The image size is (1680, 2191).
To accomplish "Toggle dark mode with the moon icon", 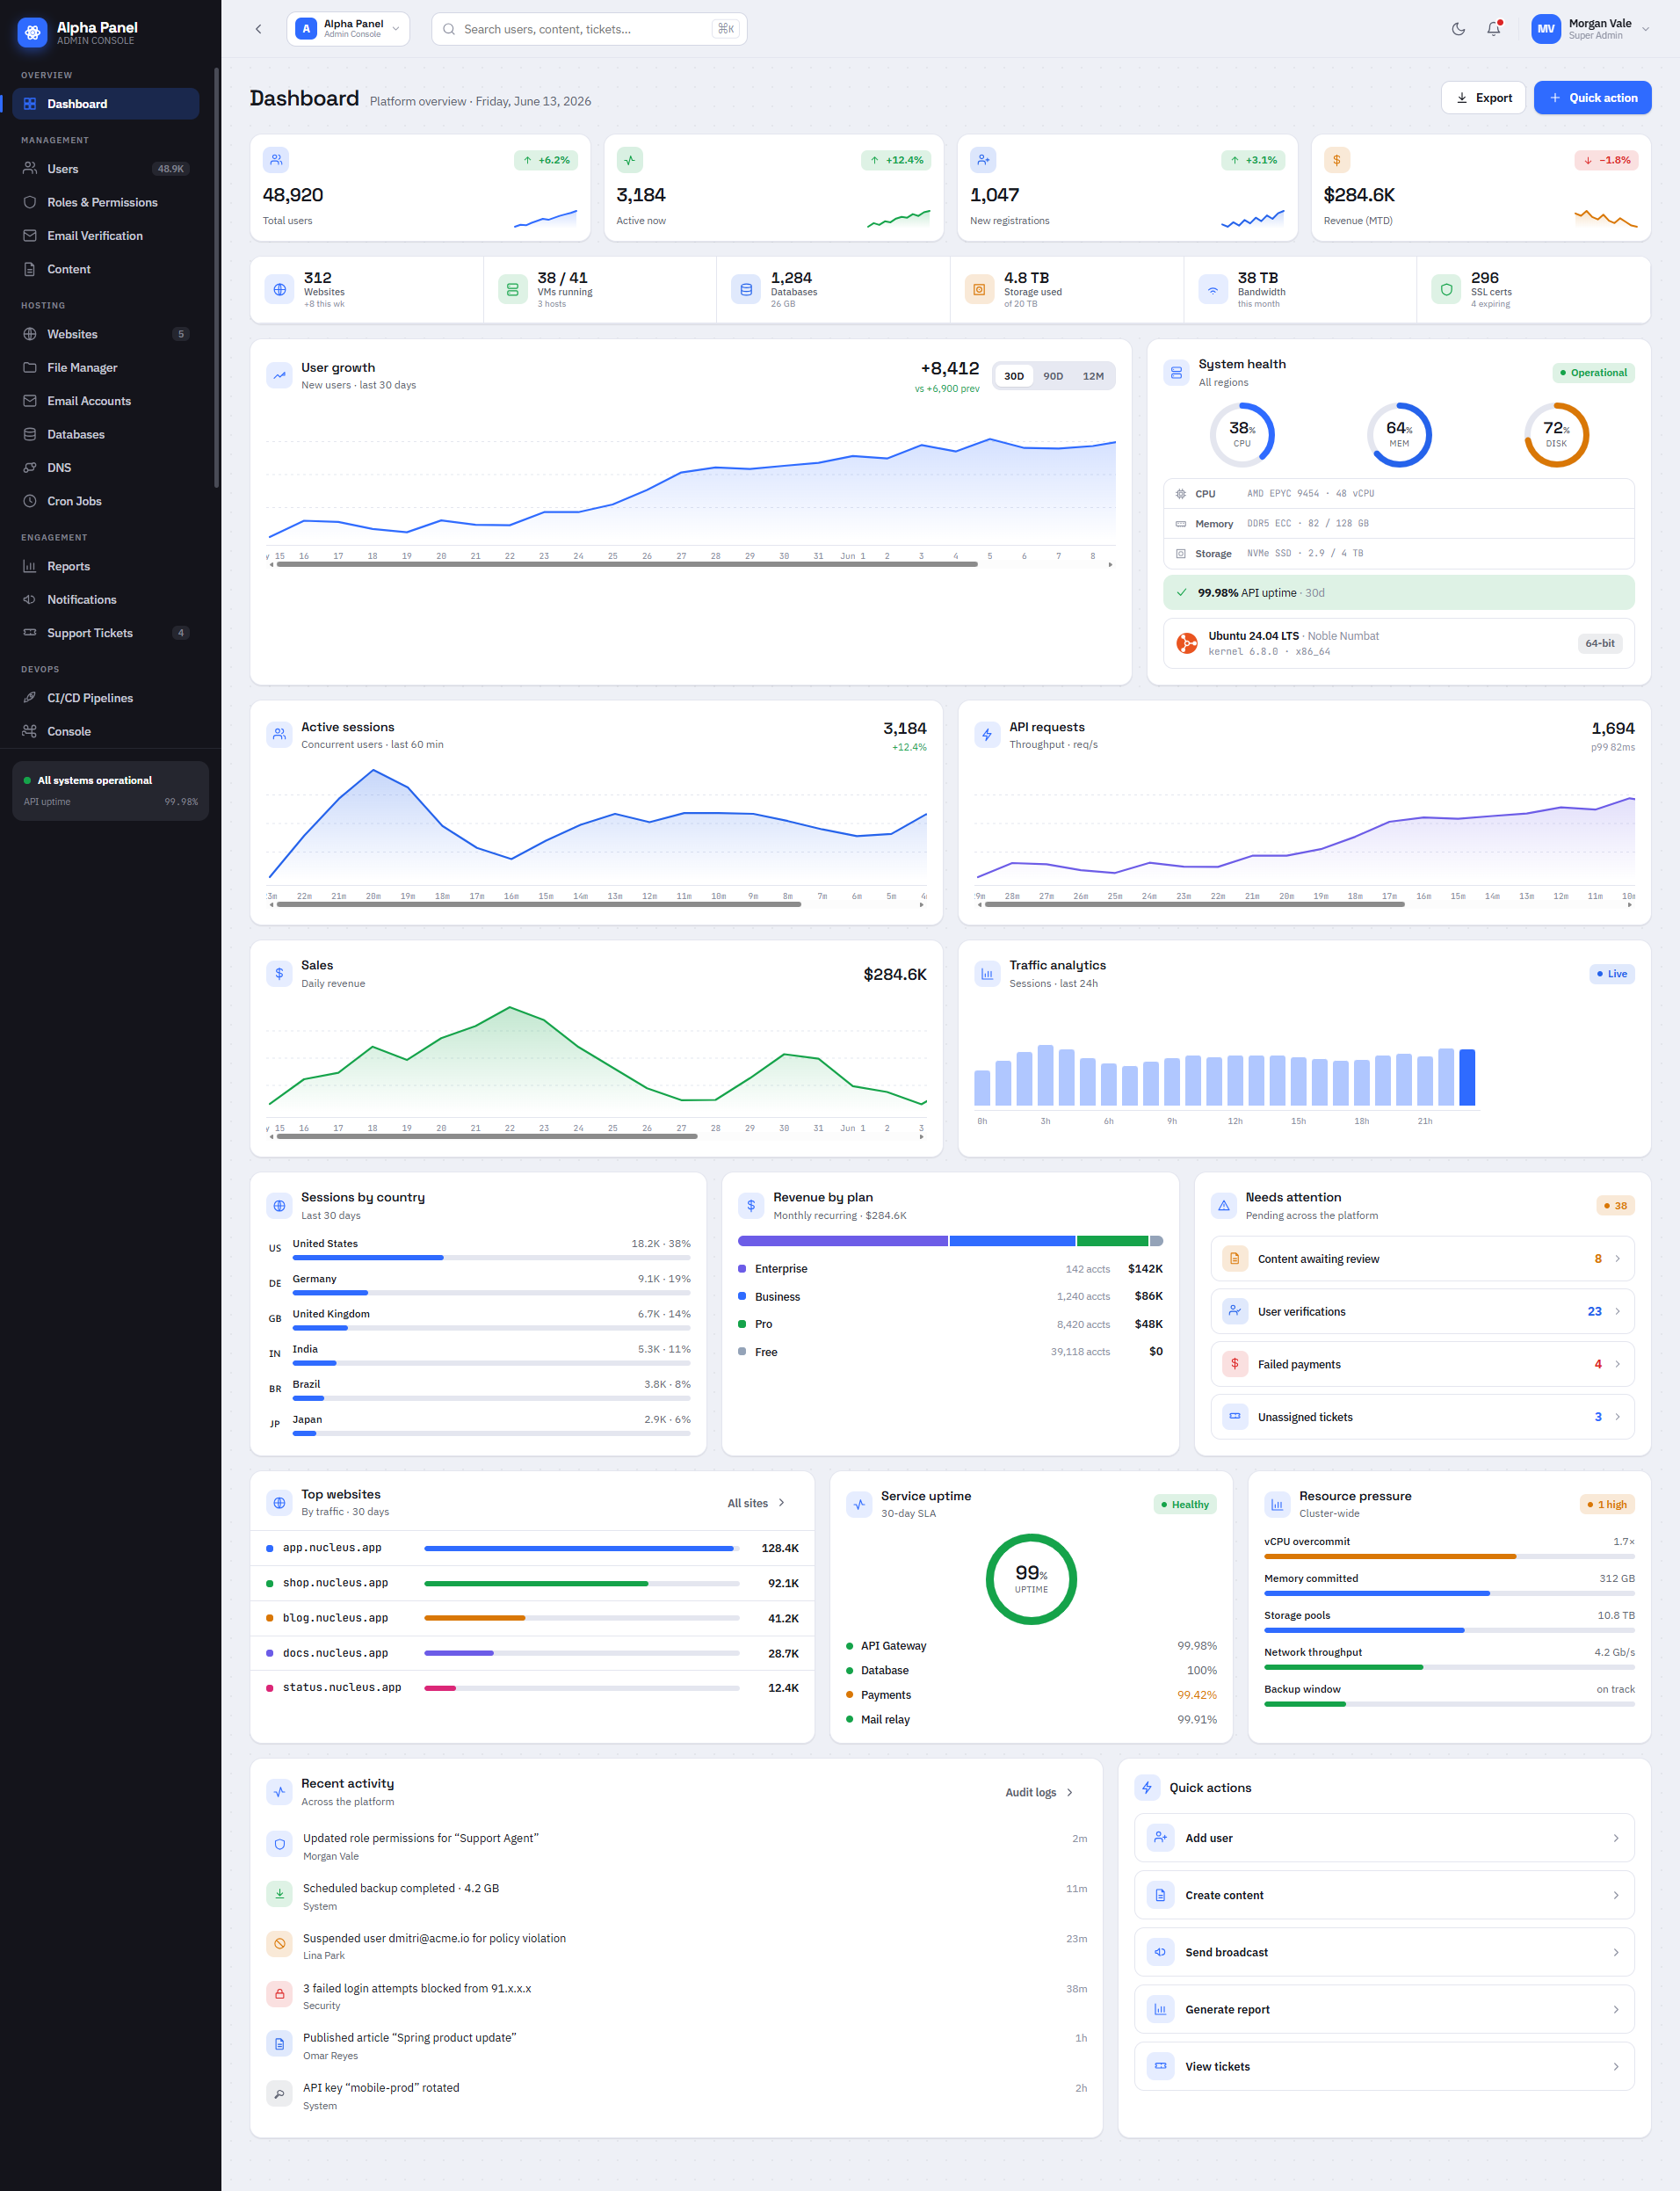I will (x=1458, y=29).
